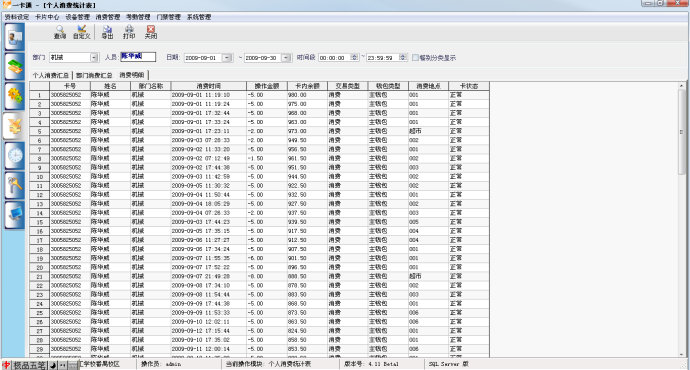The height and width of the screenshot is (370, 690).
Task: Click the 姓名 column header
Action: pyautogui.click(x=110, y=86)
